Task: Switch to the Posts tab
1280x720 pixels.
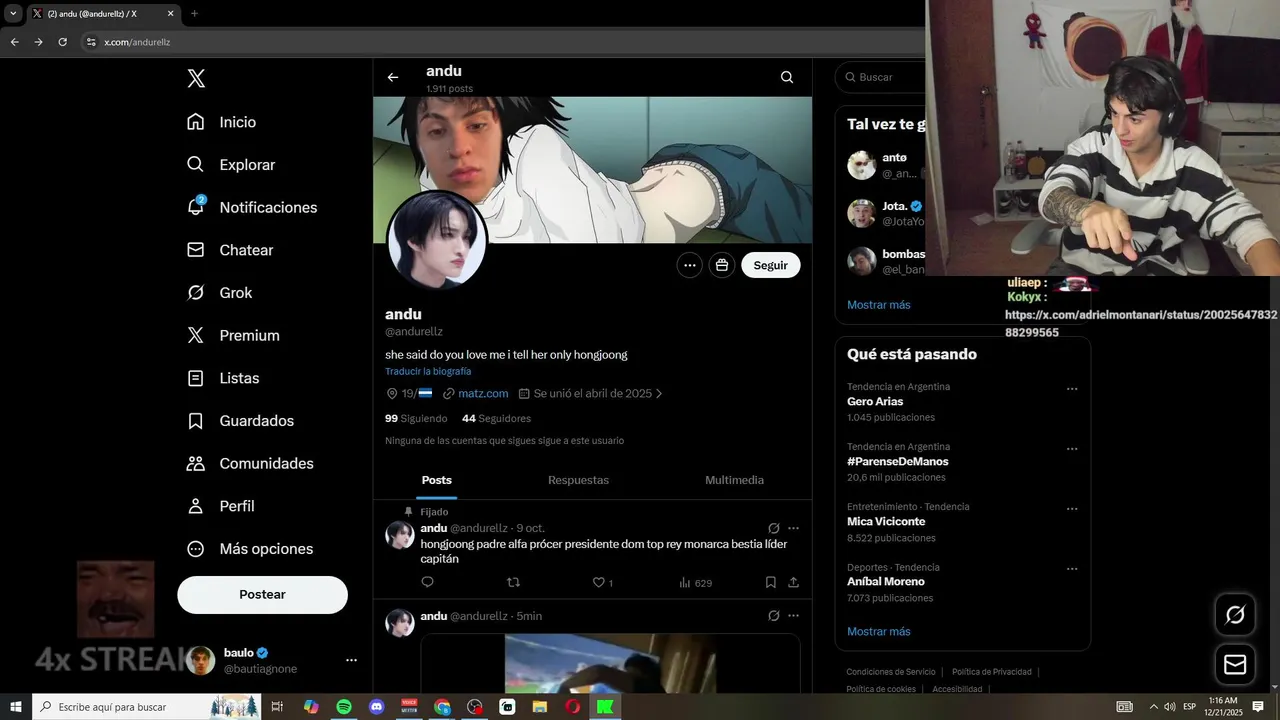Action: (437, 480)
